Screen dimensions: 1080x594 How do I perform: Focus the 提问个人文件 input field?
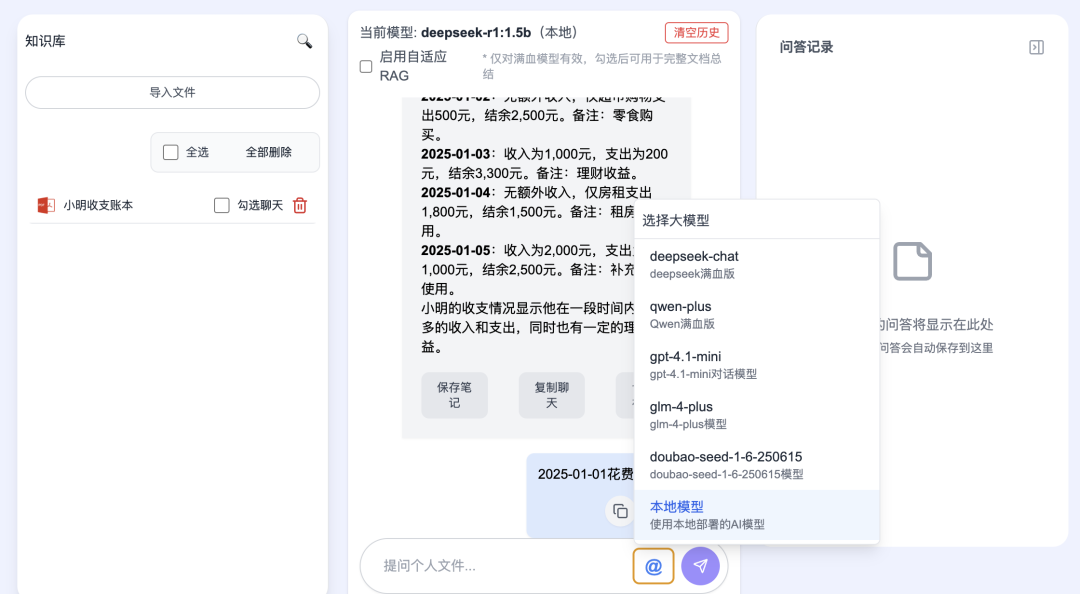coord(503,566)
